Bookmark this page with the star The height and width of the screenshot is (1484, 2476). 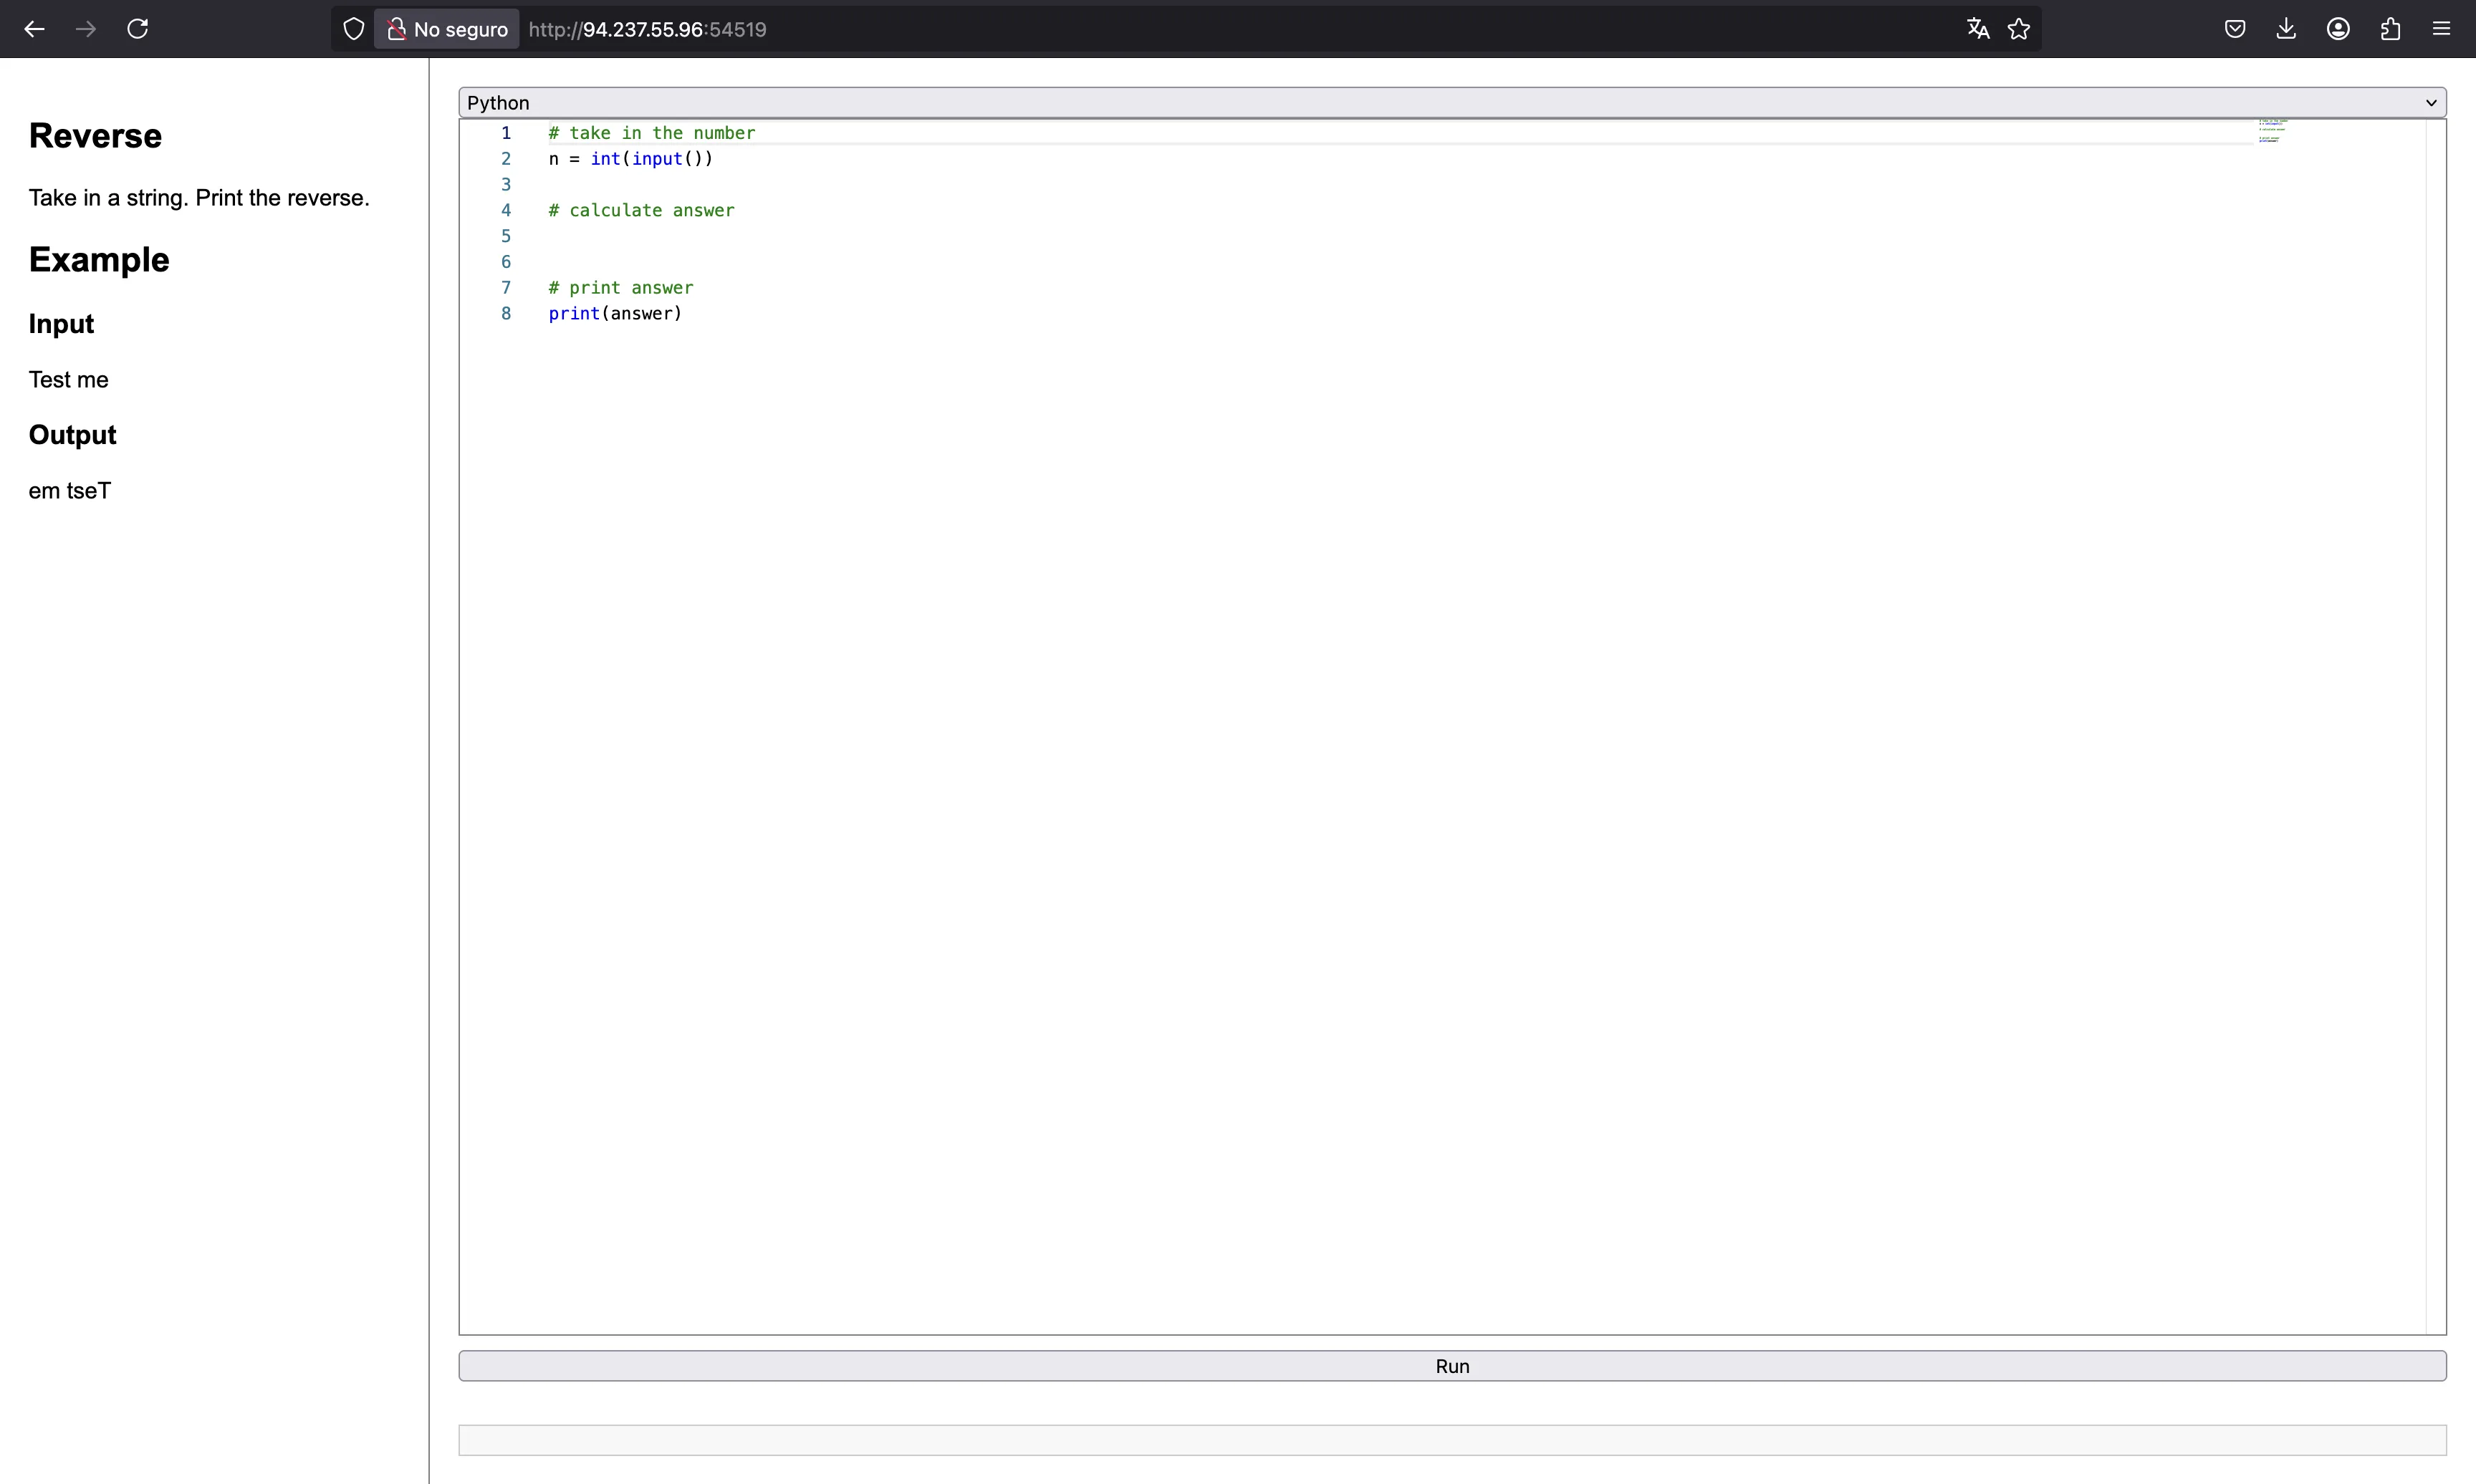coord(2019,29)
